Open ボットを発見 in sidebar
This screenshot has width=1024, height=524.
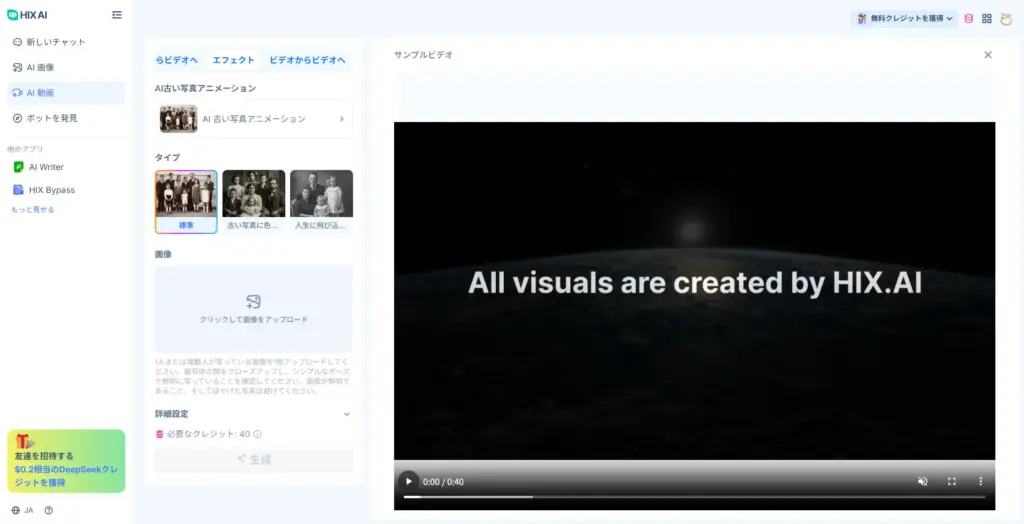click(65, 118)
